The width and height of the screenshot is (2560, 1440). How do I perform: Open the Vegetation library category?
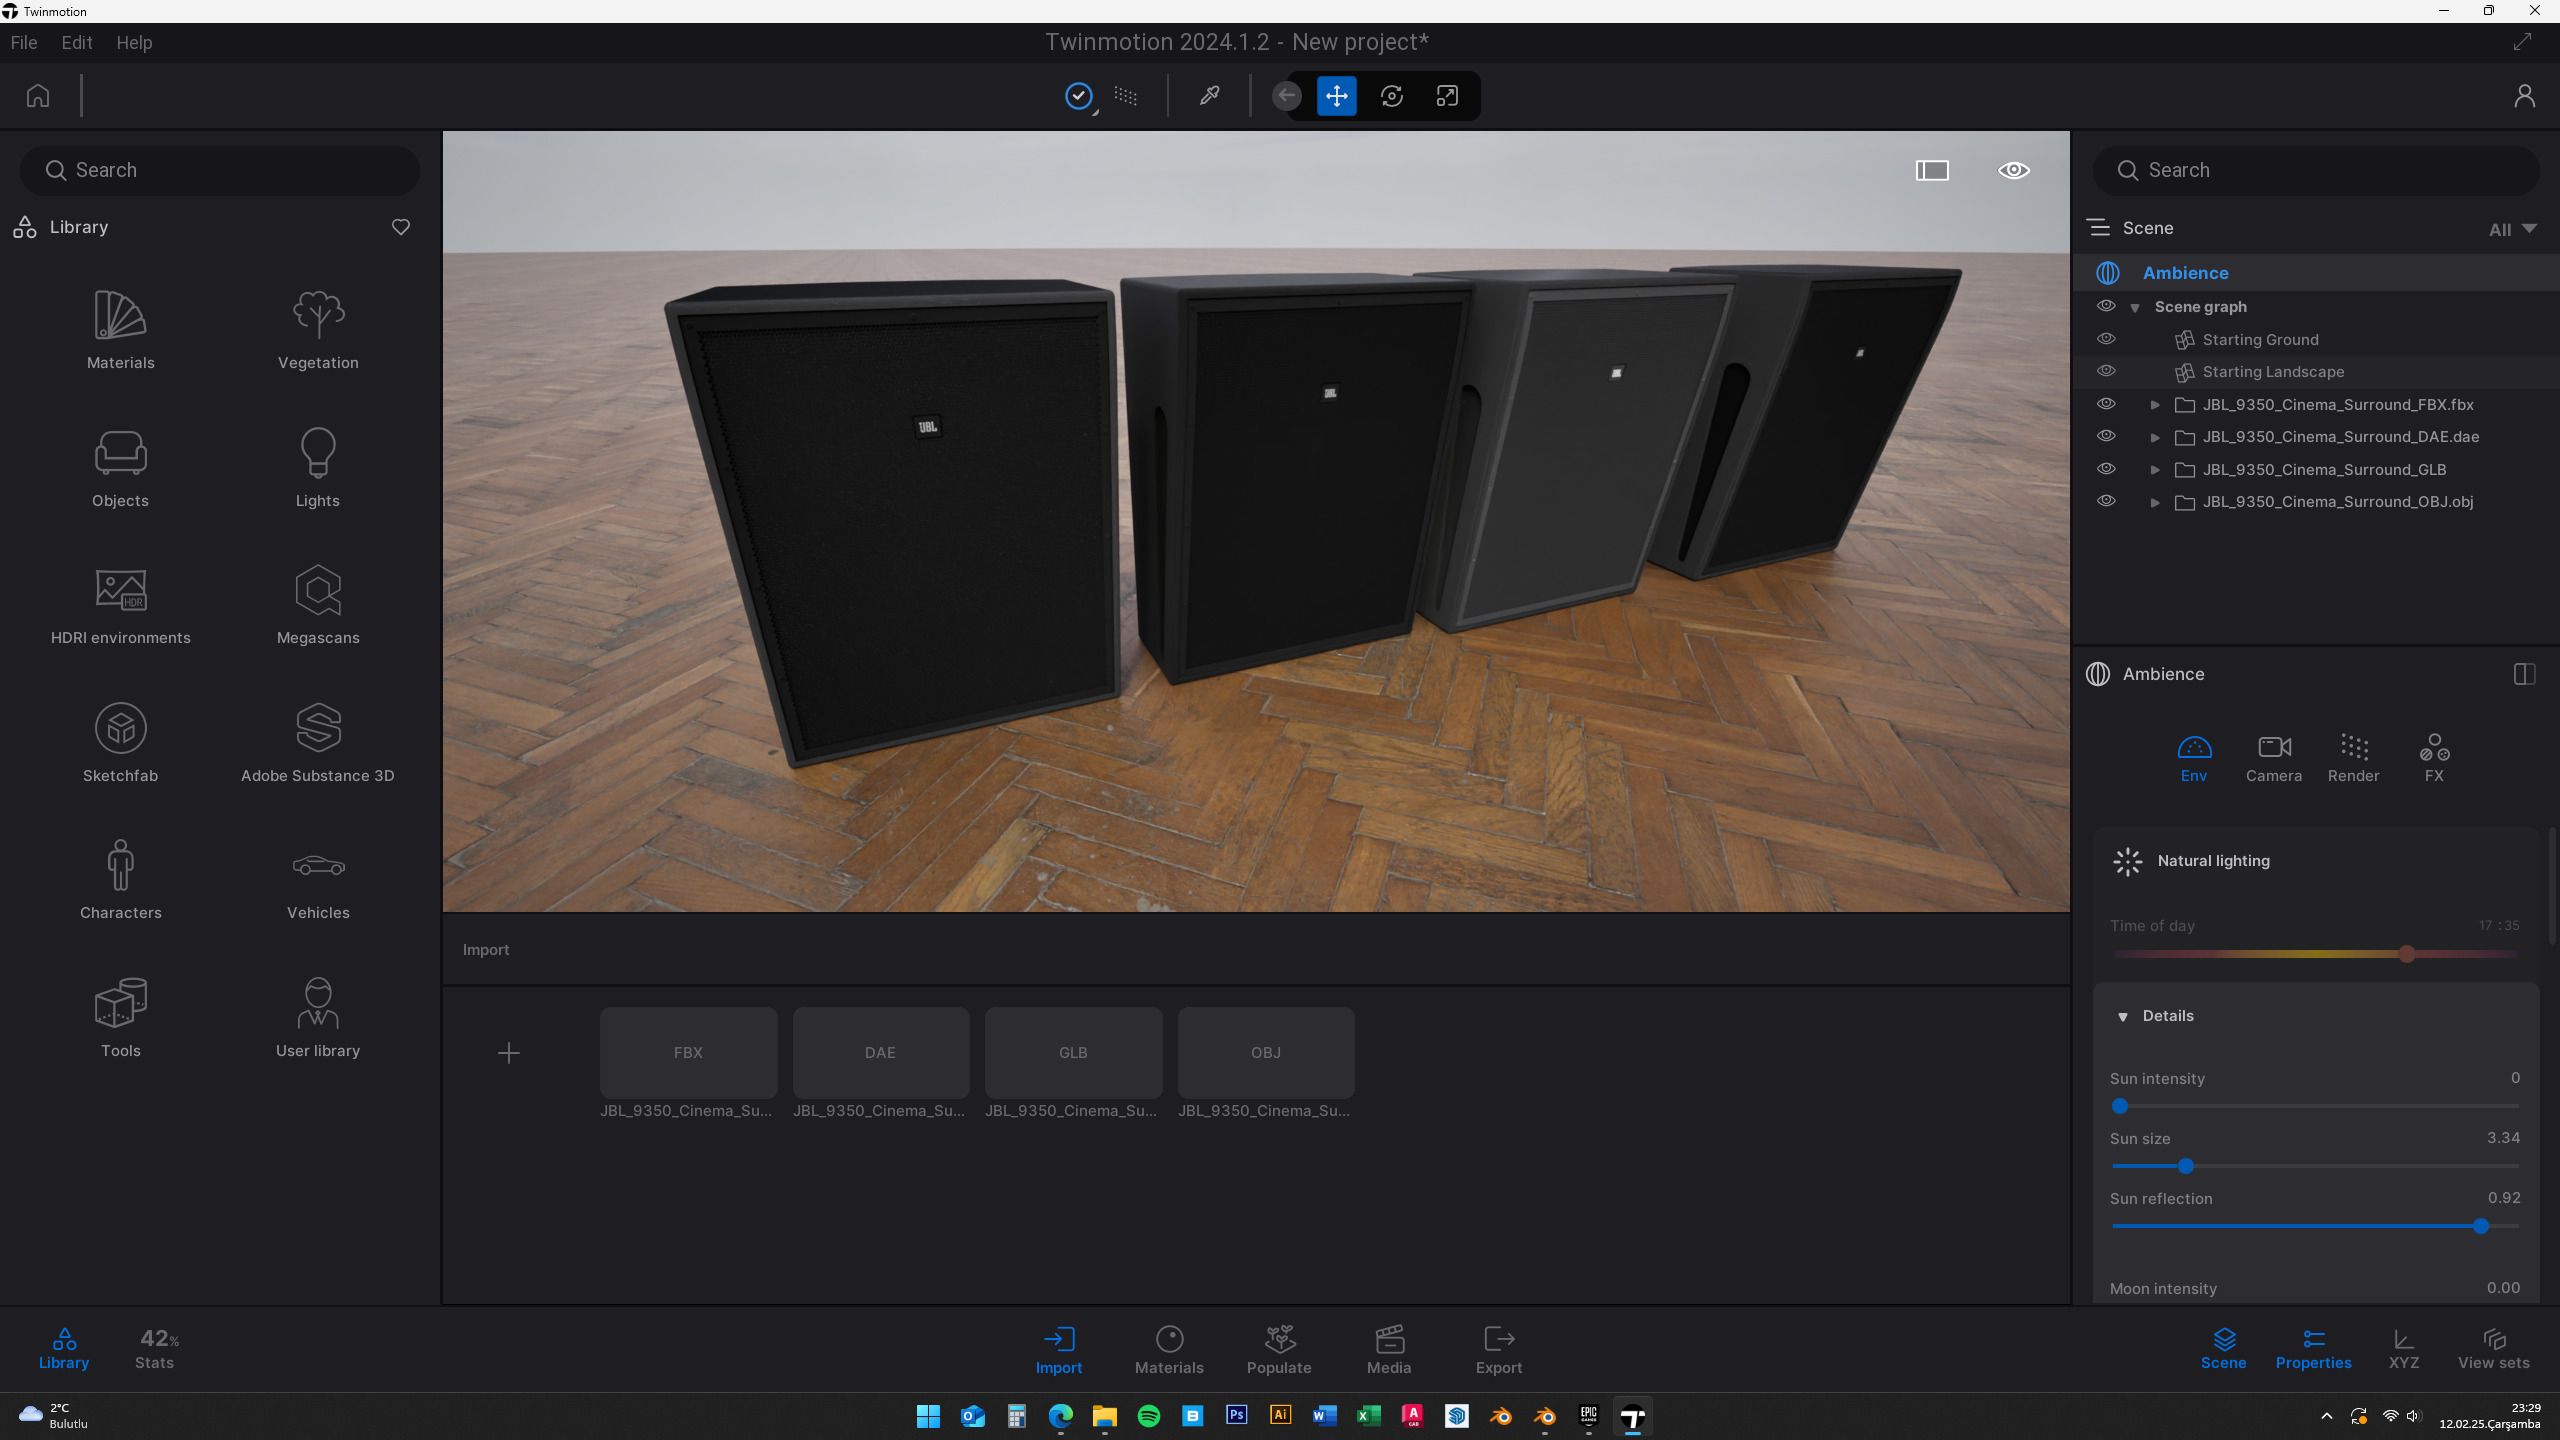tap(318, 330)
